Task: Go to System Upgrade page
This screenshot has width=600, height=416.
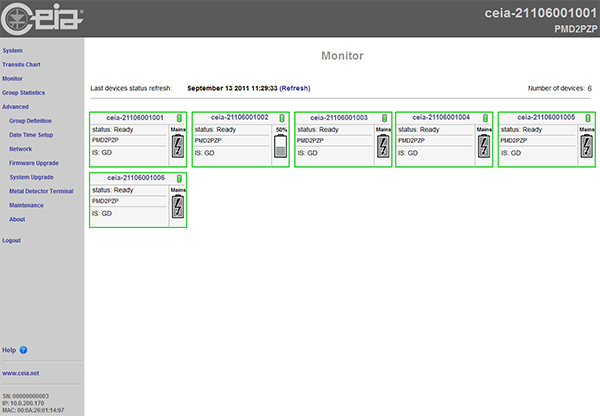Action: [32, 177]
